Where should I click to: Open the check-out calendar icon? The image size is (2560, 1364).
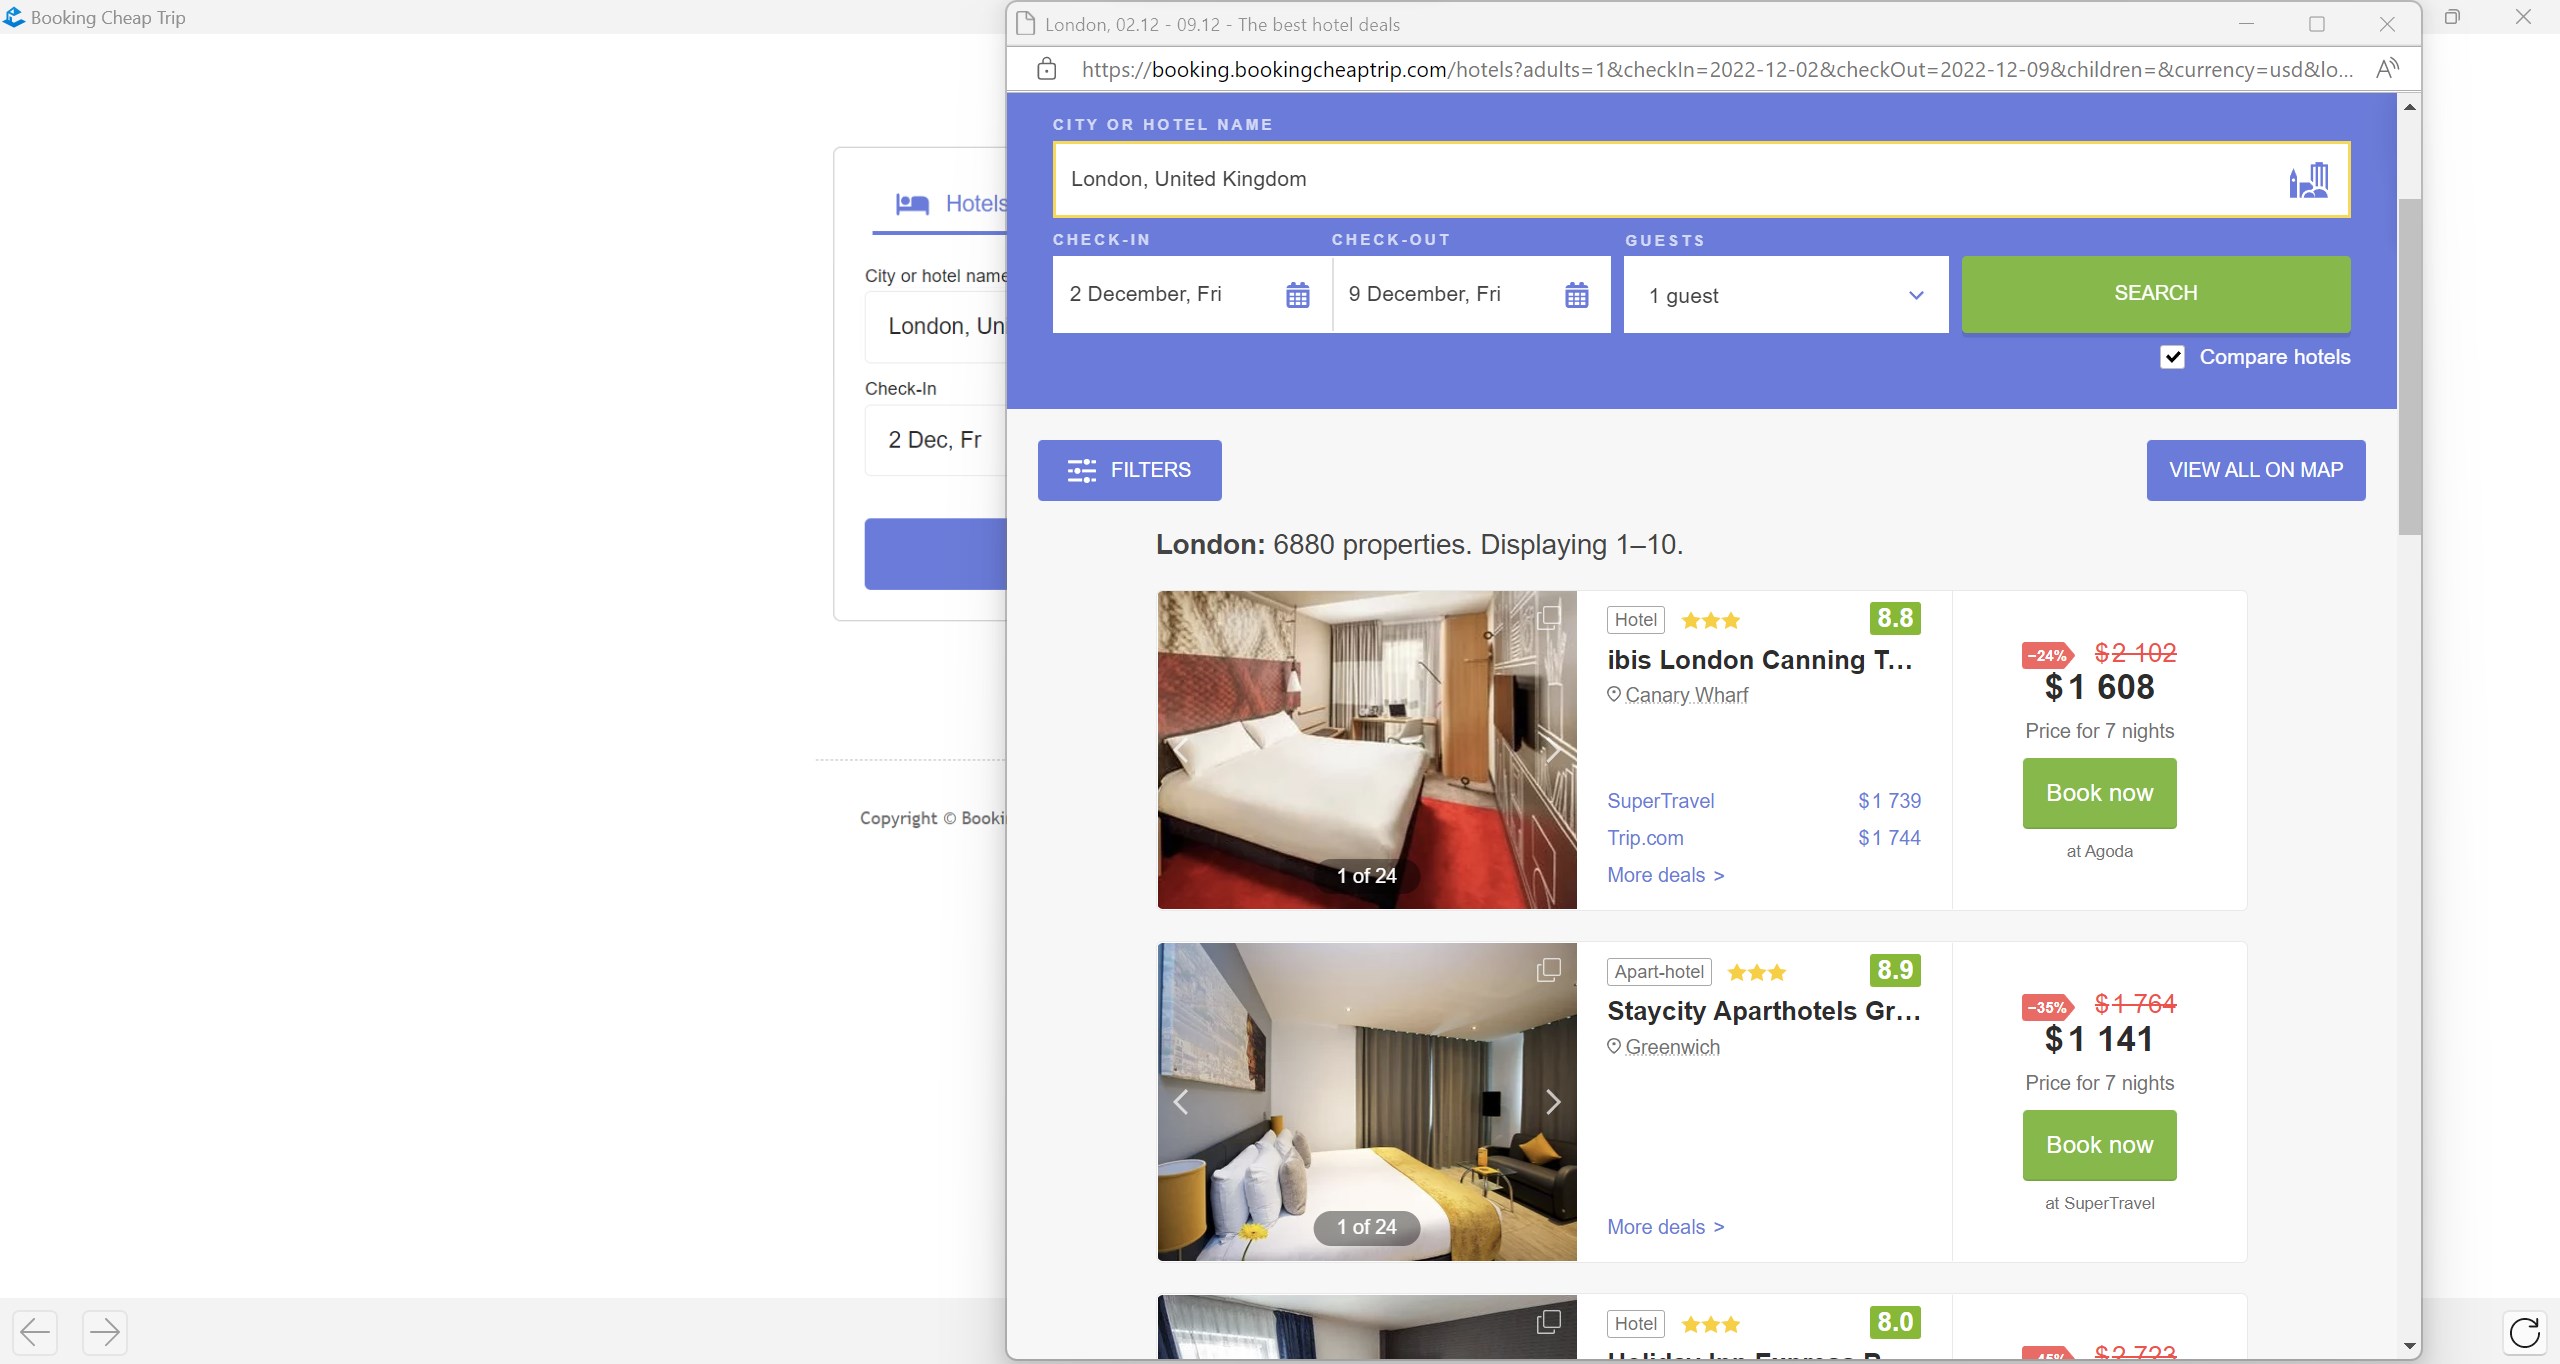pyautogui.click(x=1576, y=295)
